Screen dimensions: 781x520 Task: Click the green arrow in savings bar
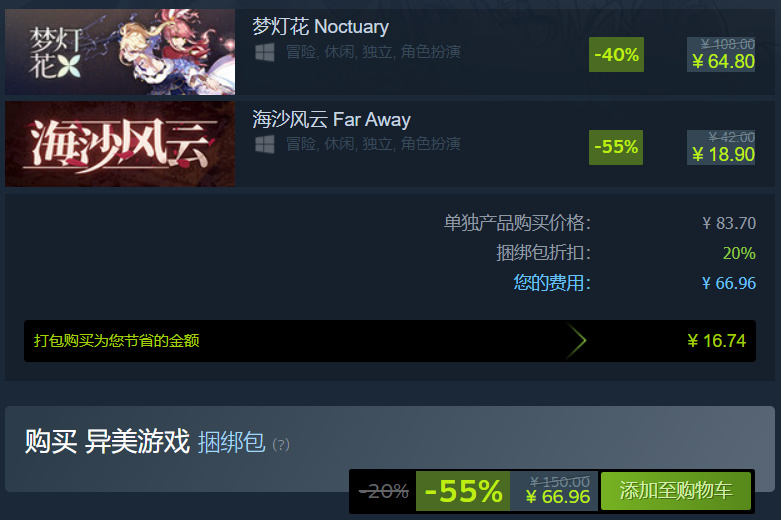tap(576, 341)
